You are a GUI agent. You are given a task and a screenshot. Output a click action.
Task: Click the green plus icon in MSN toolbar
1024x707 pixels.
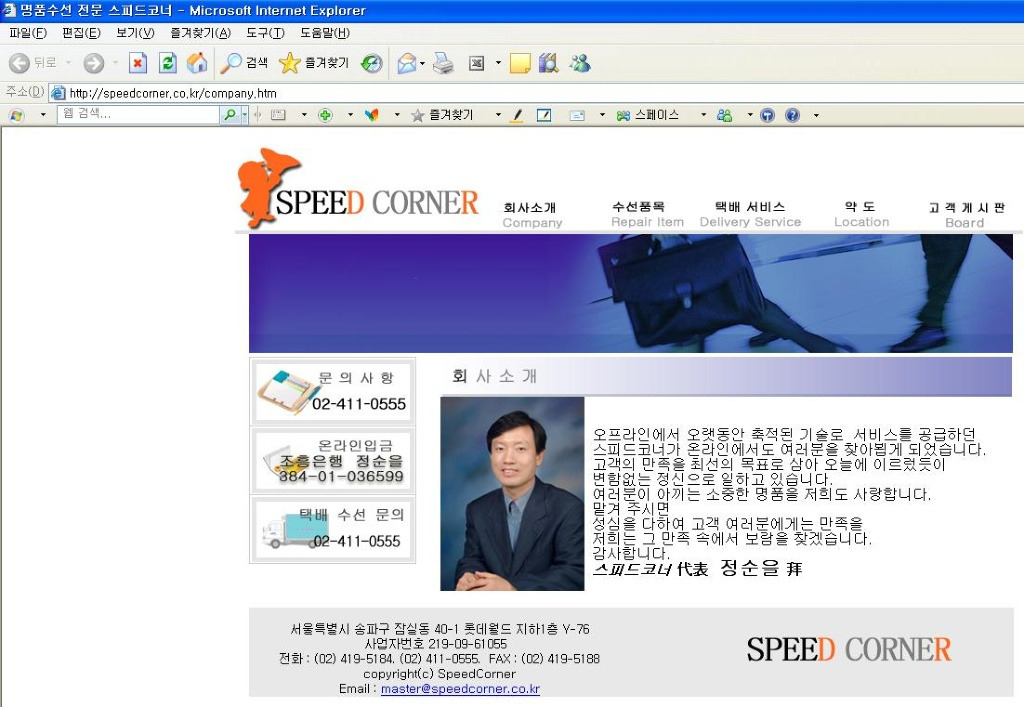325,116
